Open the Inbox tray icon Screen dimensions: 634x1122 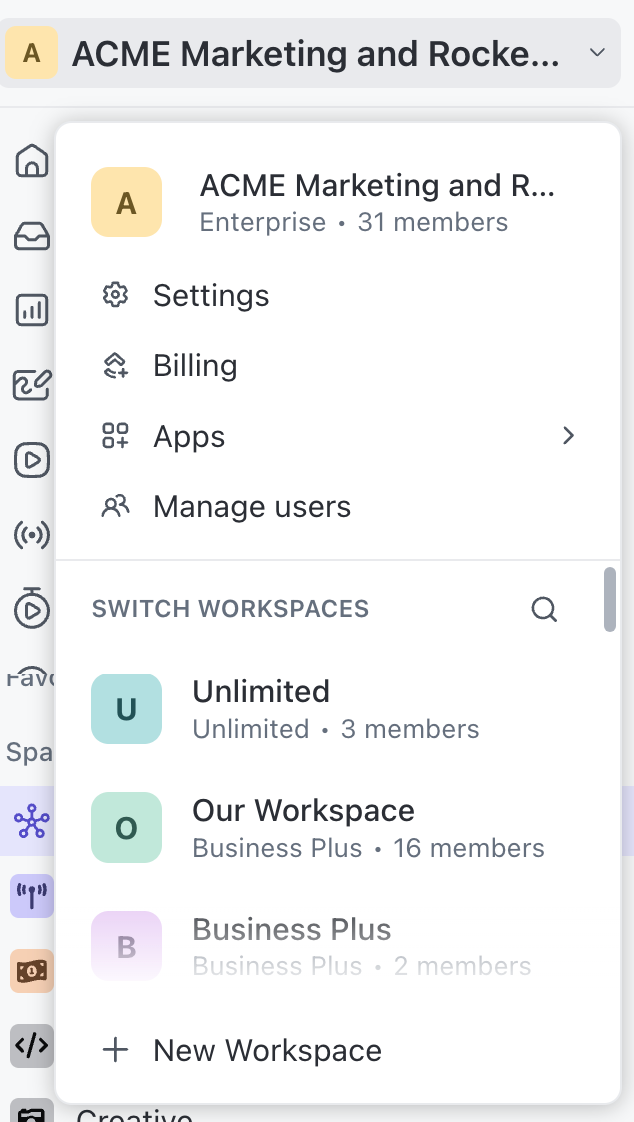(32, 236)
